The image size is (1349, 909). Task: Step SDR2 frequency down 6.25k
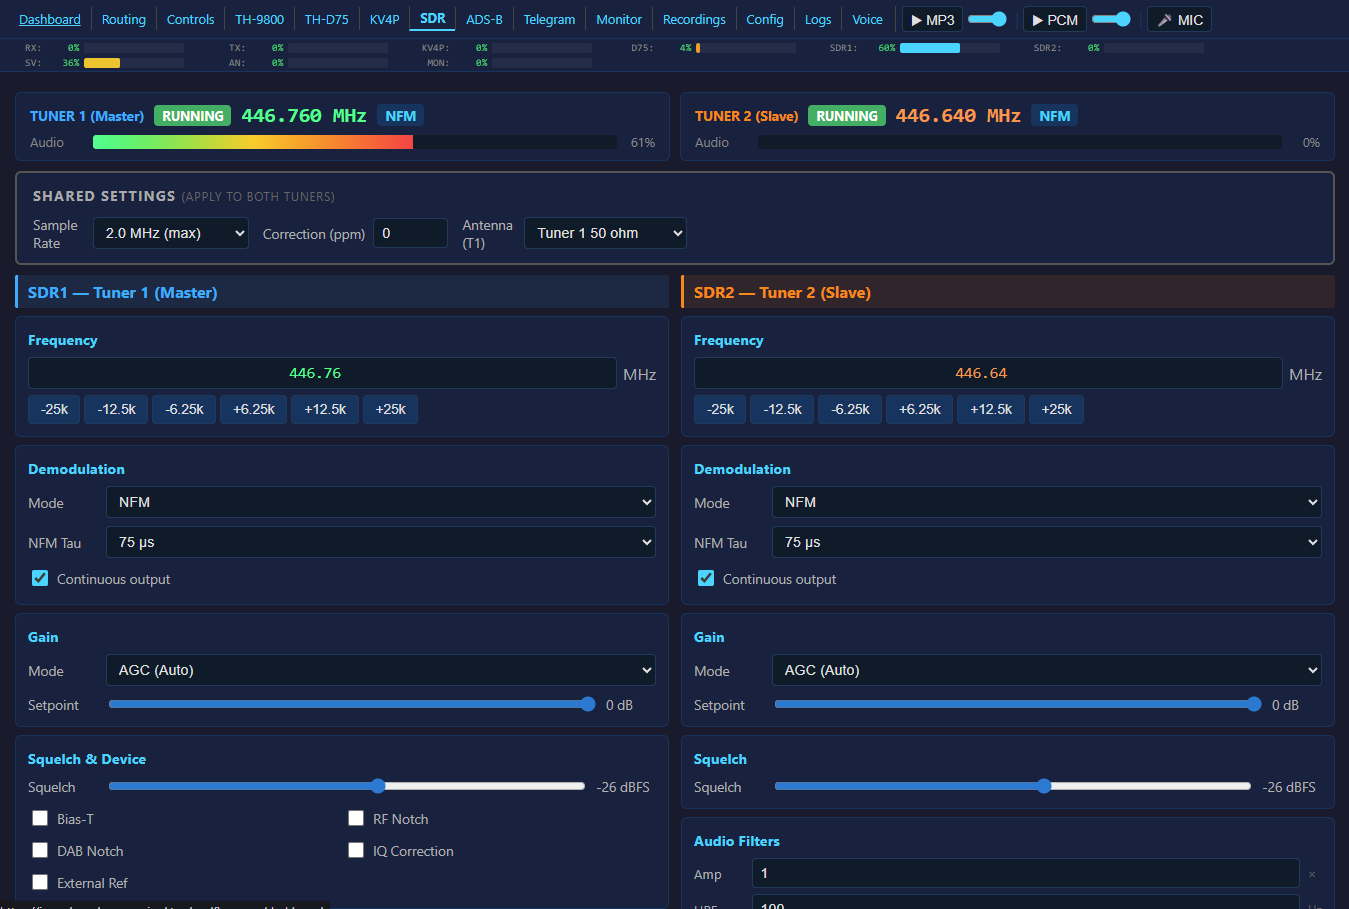point(850,409)
